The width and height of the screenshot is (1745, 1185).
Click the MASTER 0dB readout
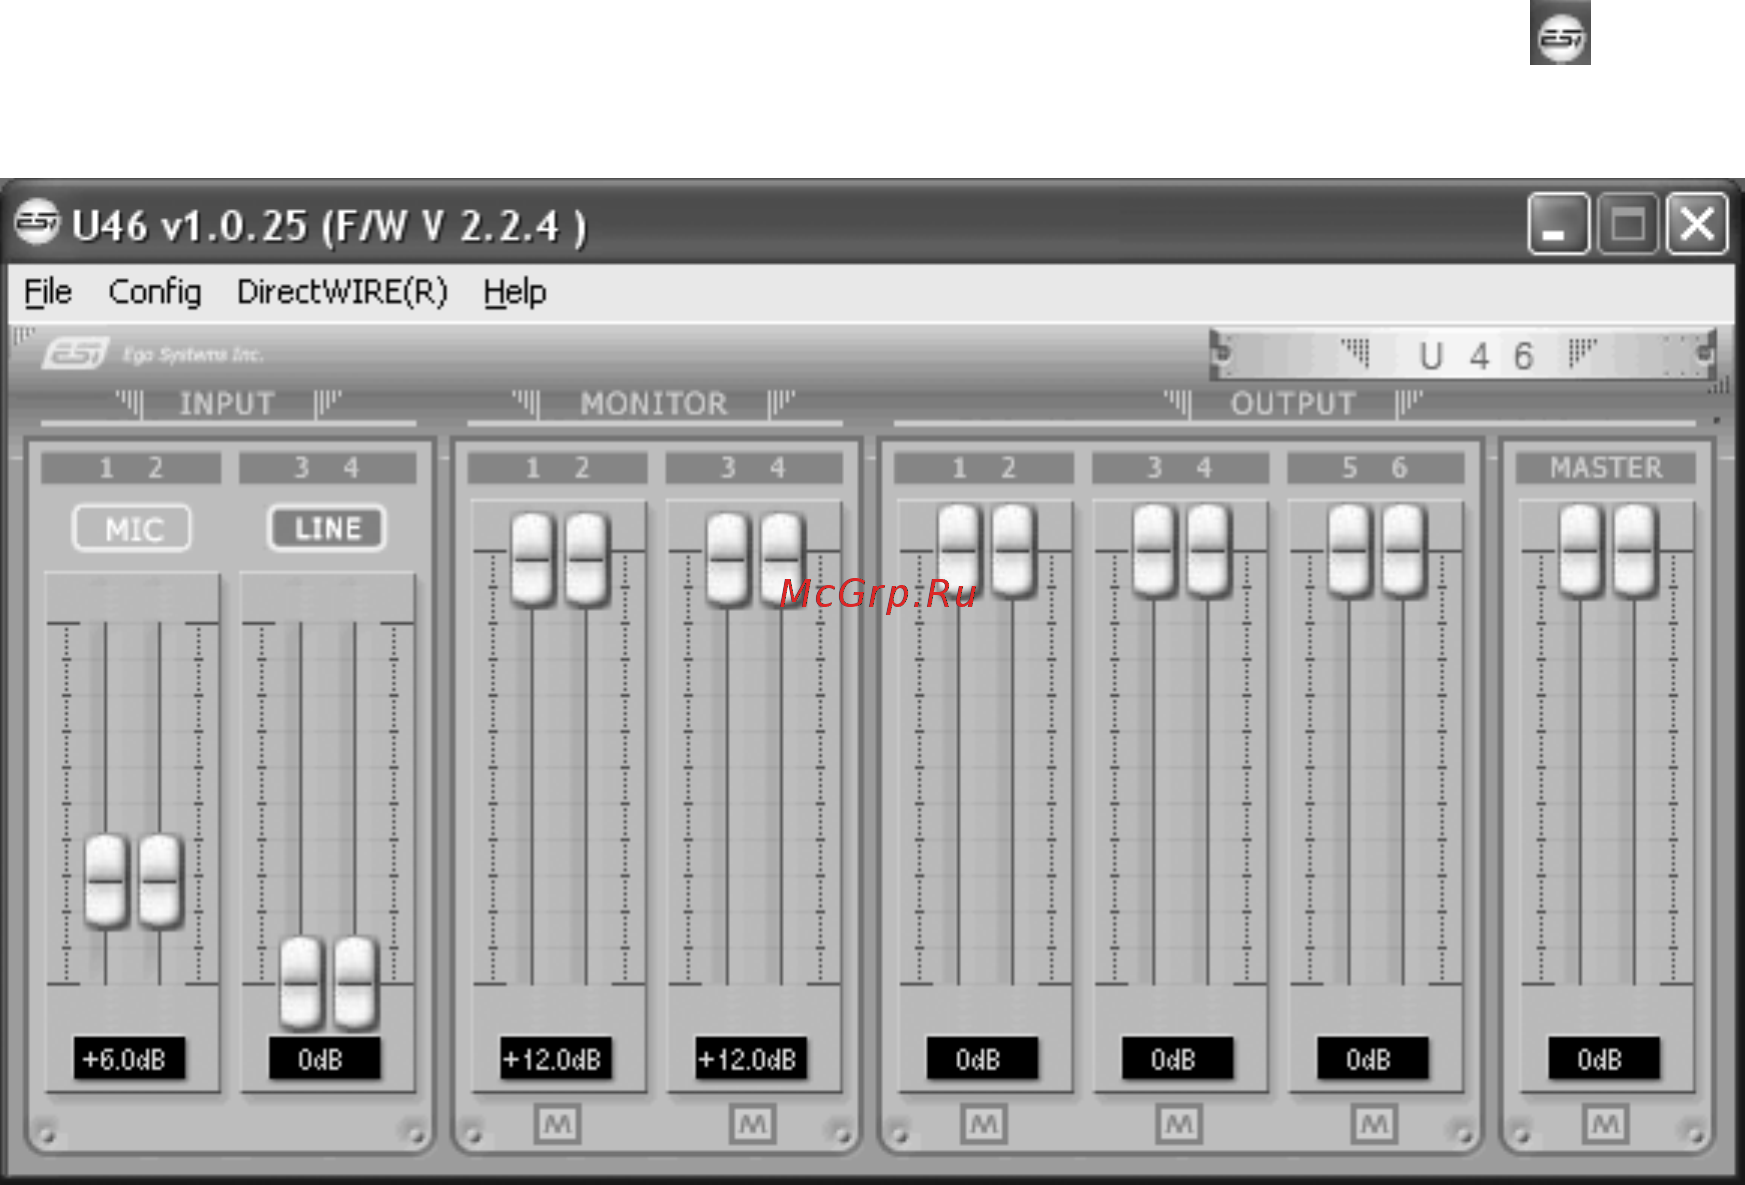pos(1604,1058)
